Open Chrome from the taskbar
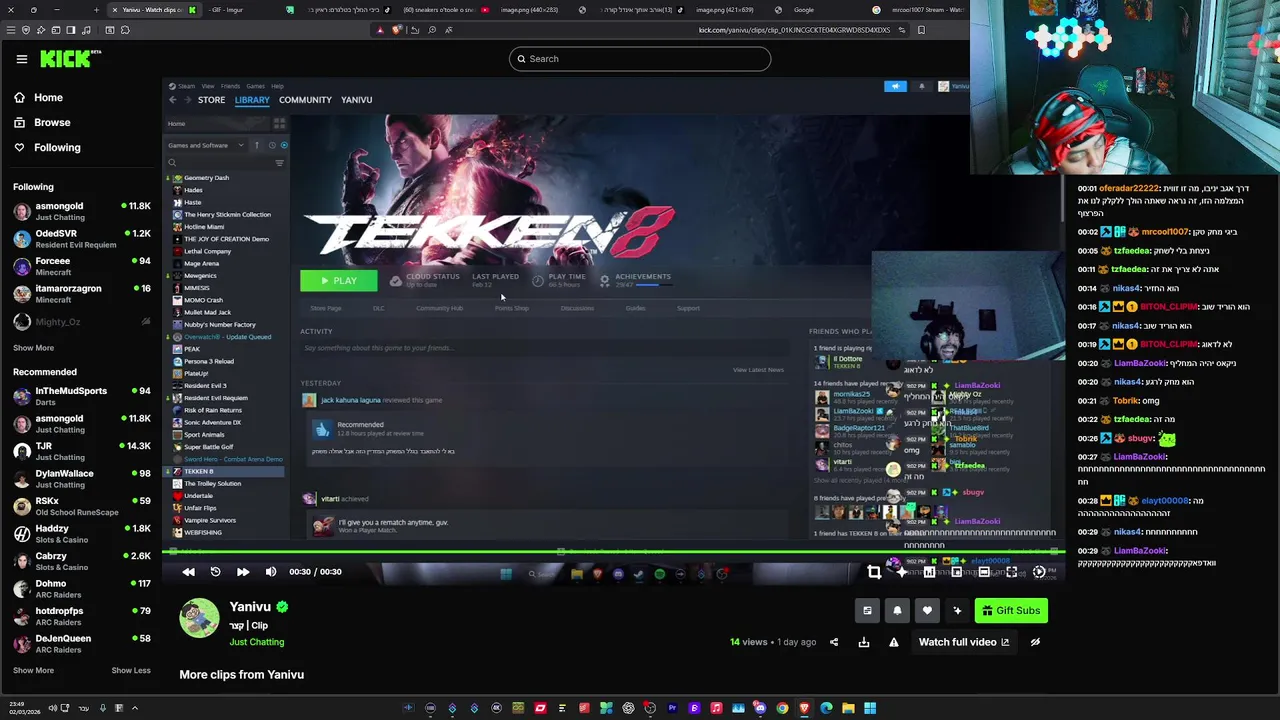The height and width of the screenshot is (720, 1280). point(782,708)
